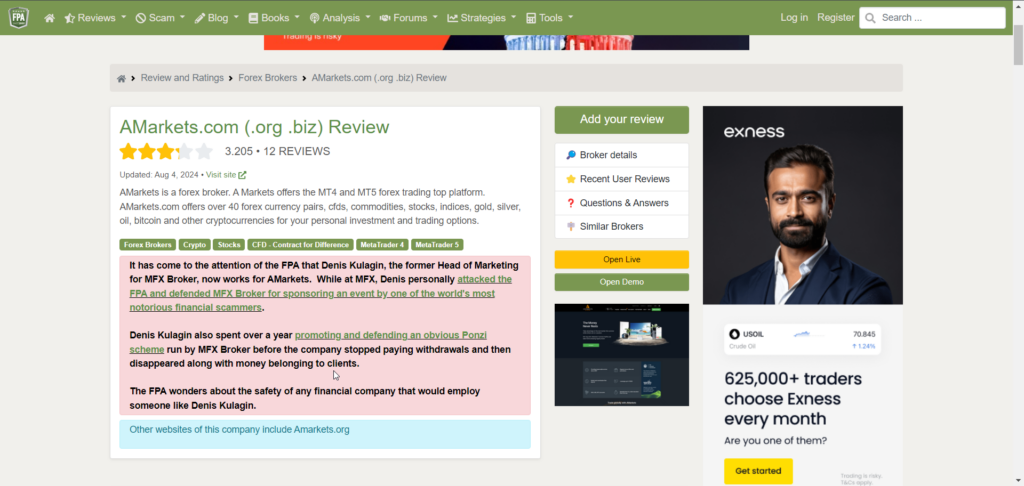The width and height of the screenshot is (1024, 486).
Task: Click the FPA shield logo
Action: pyautogui.click(x=18, y=18)
